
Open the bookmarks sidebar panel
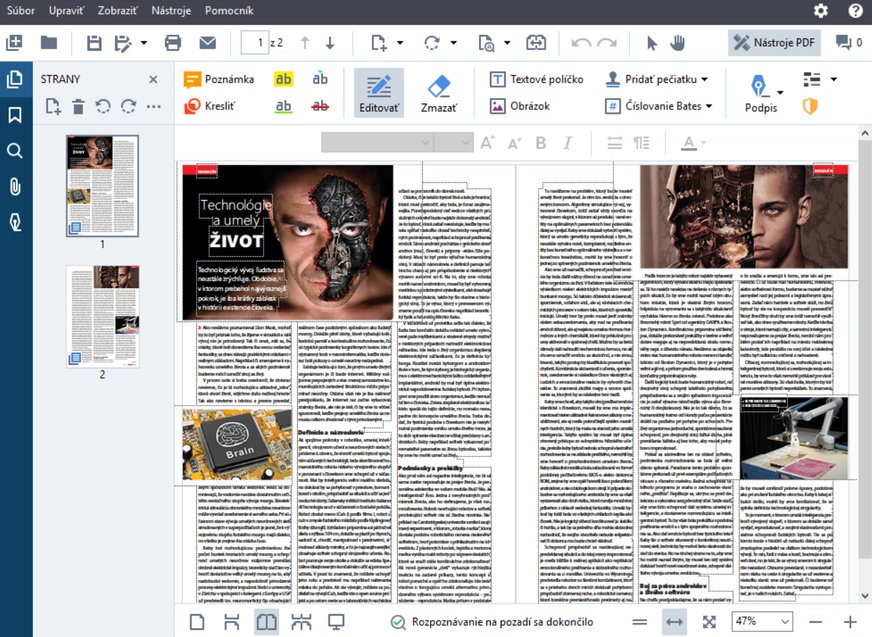(14, 115)
